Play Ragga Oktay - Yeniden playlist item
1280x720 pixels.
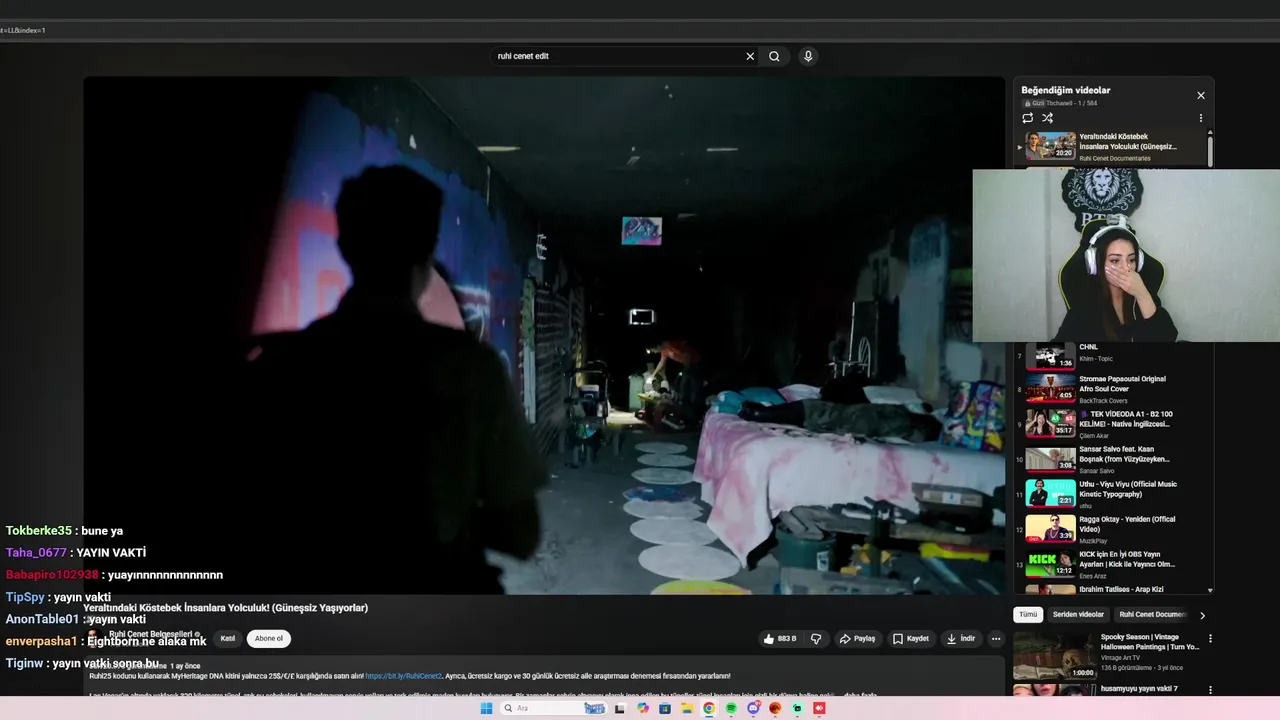1112,529
